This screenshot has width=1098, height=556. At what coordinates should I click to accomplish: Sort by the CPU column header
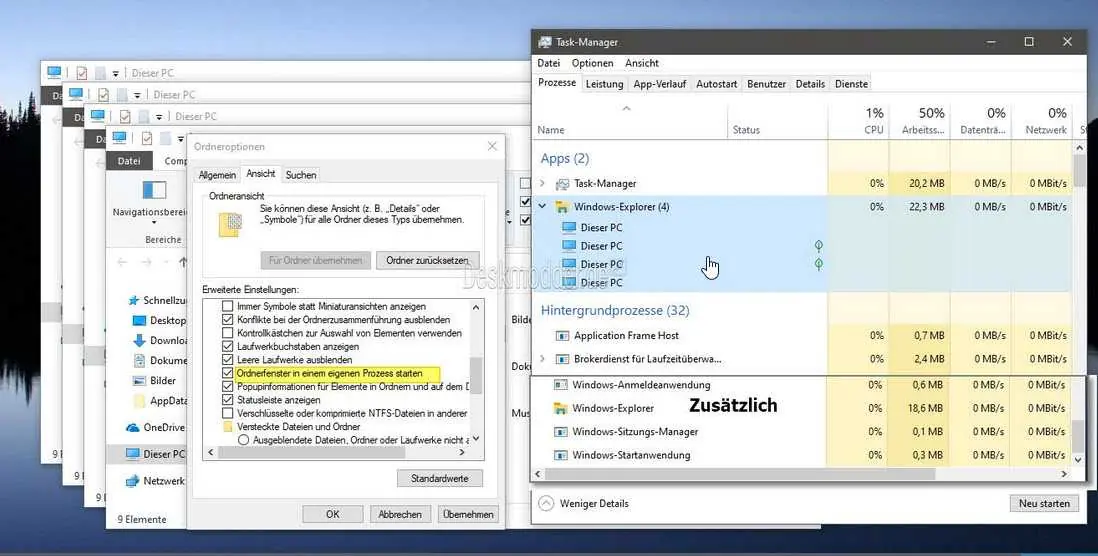coord(859,120)
